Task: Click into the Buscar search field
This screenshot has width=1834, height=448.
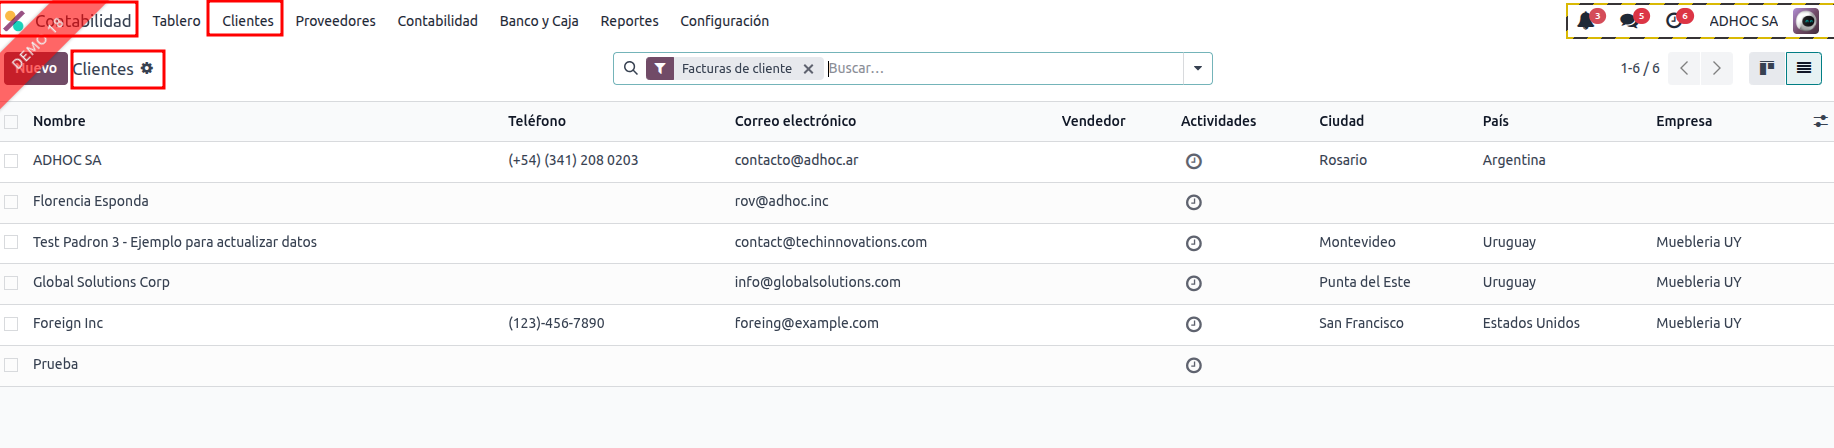Action: 1000,68
